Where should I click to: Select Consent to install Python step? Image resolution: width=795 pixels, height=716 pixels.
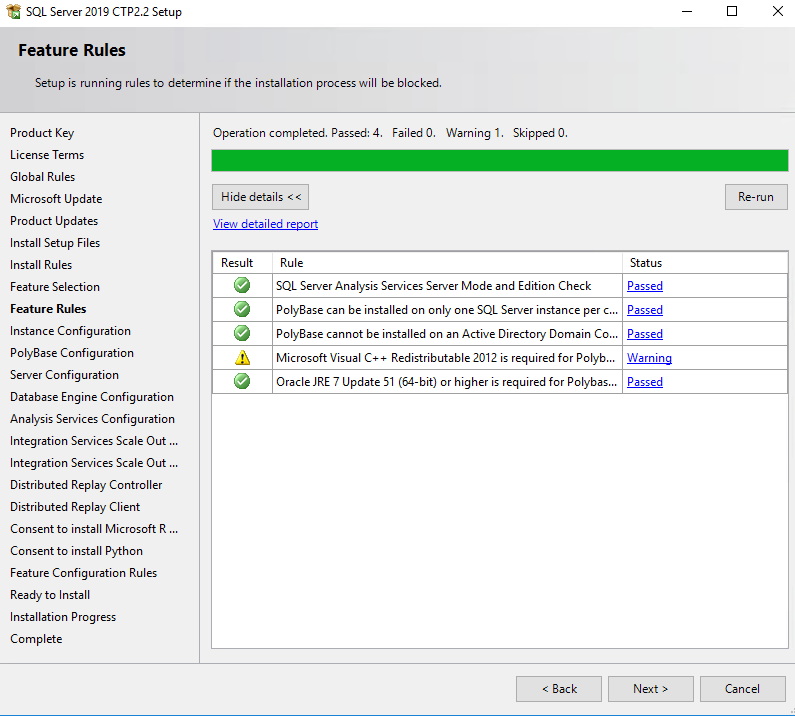[x=77, y=551]
